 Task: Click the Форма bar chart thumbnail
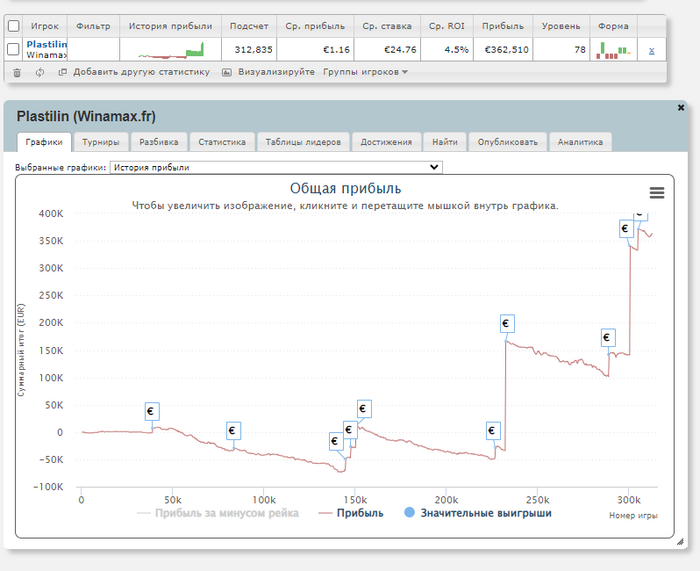tap(613, 50)
